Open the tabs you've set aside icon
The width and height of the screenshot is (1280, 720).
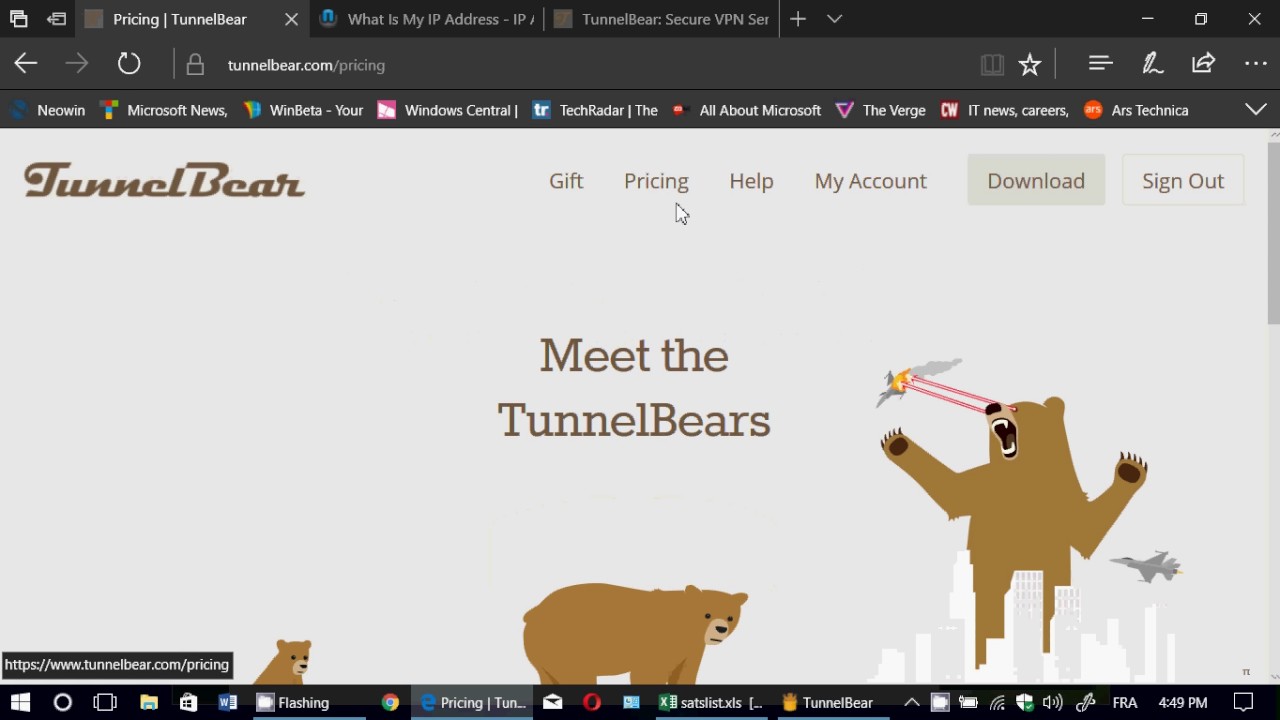18,19
